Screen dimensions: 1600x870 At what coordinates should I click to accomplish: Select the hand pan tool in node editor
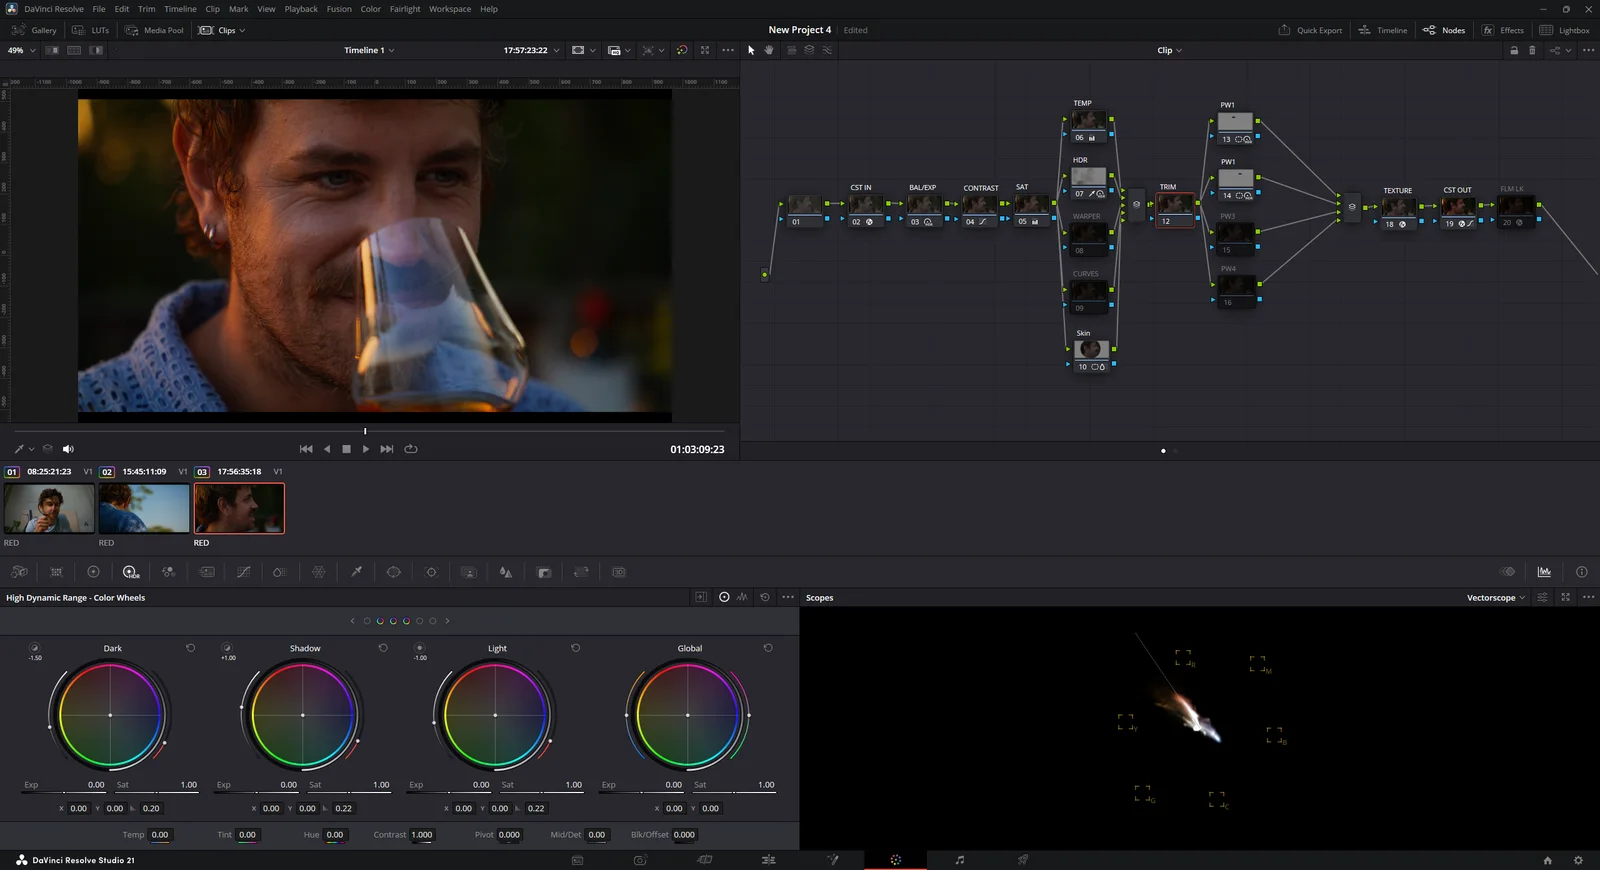tap(769, 50)
